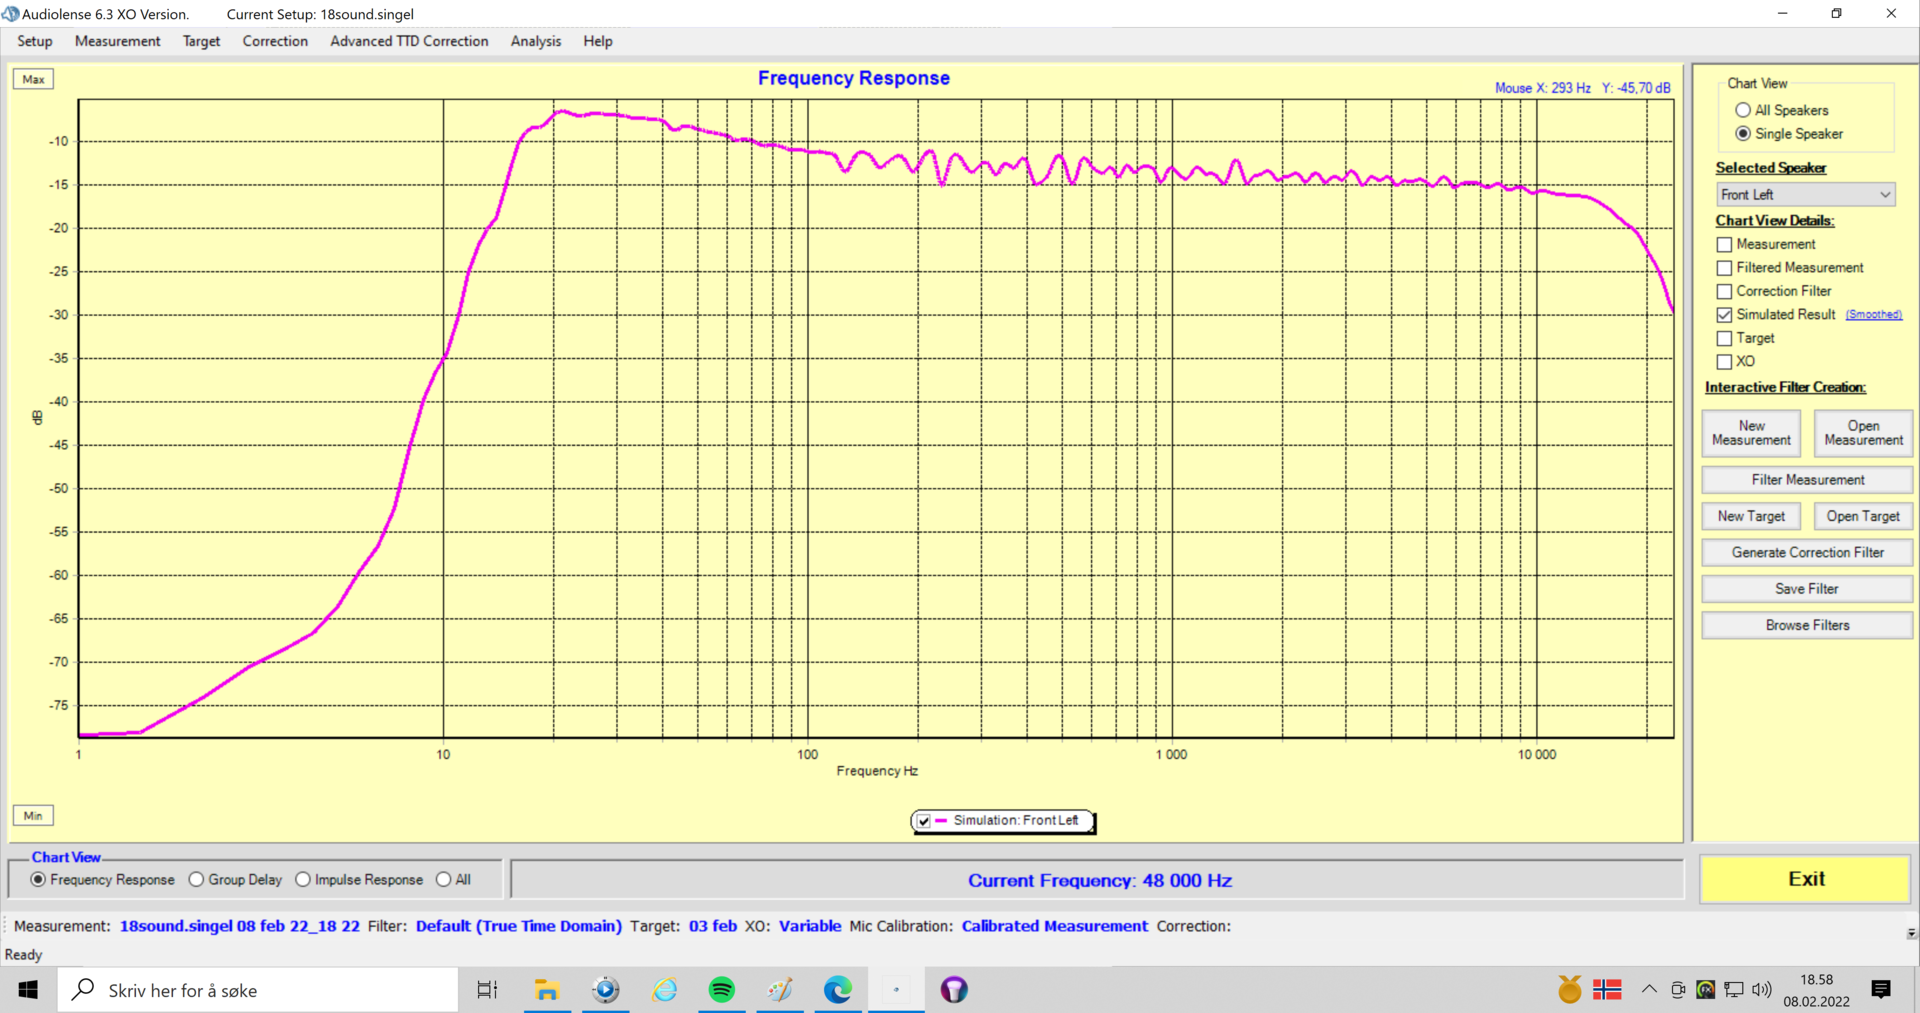Open Microsoft Edge from the taskbar
1920x1013 pixels.
[838, 990]
